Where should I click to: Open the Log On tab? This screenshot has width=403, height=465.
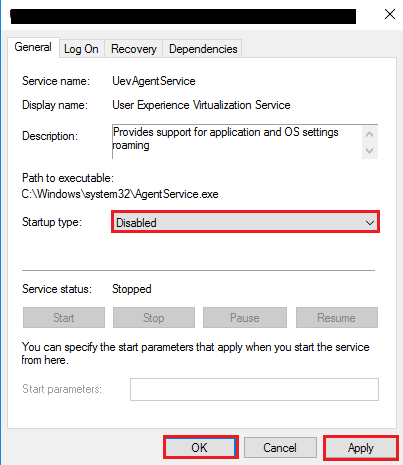[81, 49]
